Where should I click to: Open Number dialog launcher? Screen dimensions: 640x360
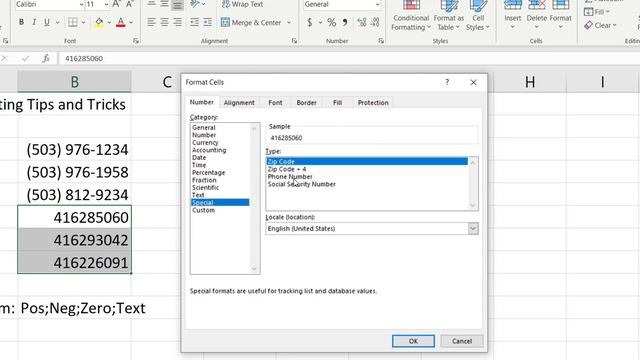(x=381, y=41)
